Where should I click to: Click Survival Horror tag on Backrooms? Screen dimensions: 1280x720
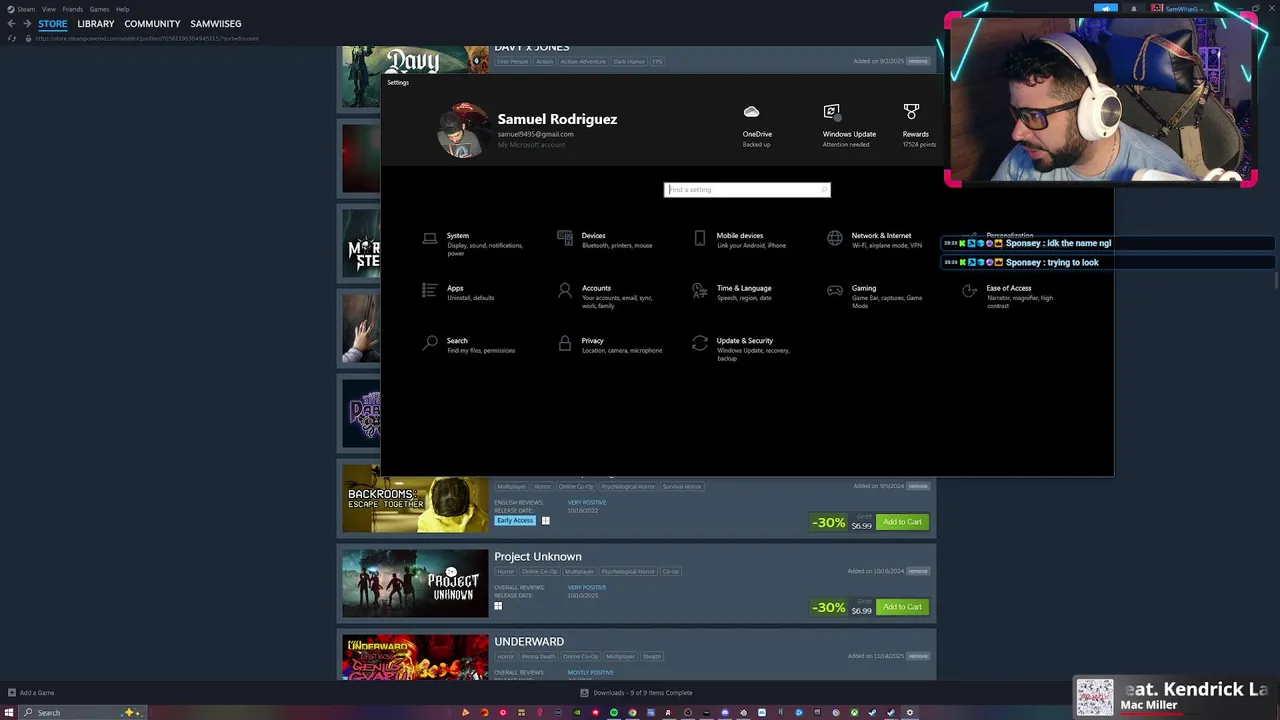click(681, 486)
